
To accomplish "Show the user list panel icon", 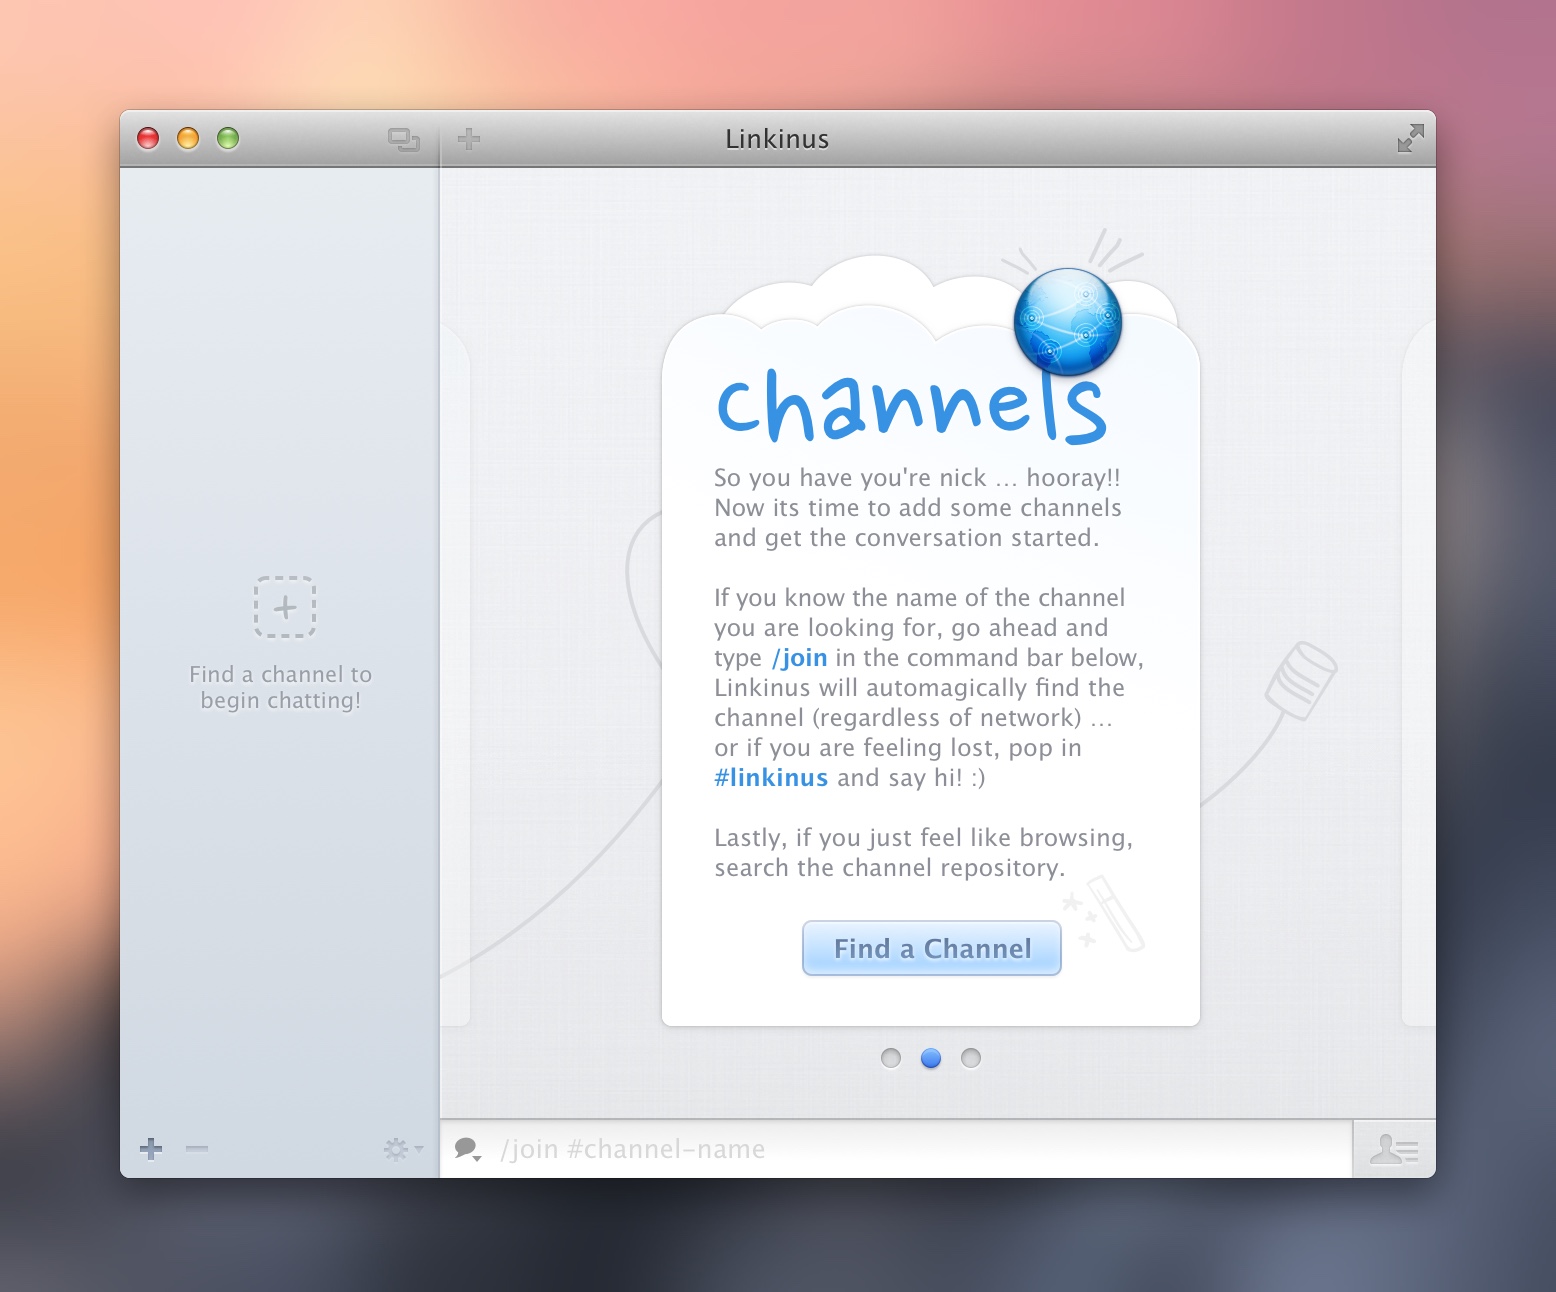I will click(x=1394, y=1149).
